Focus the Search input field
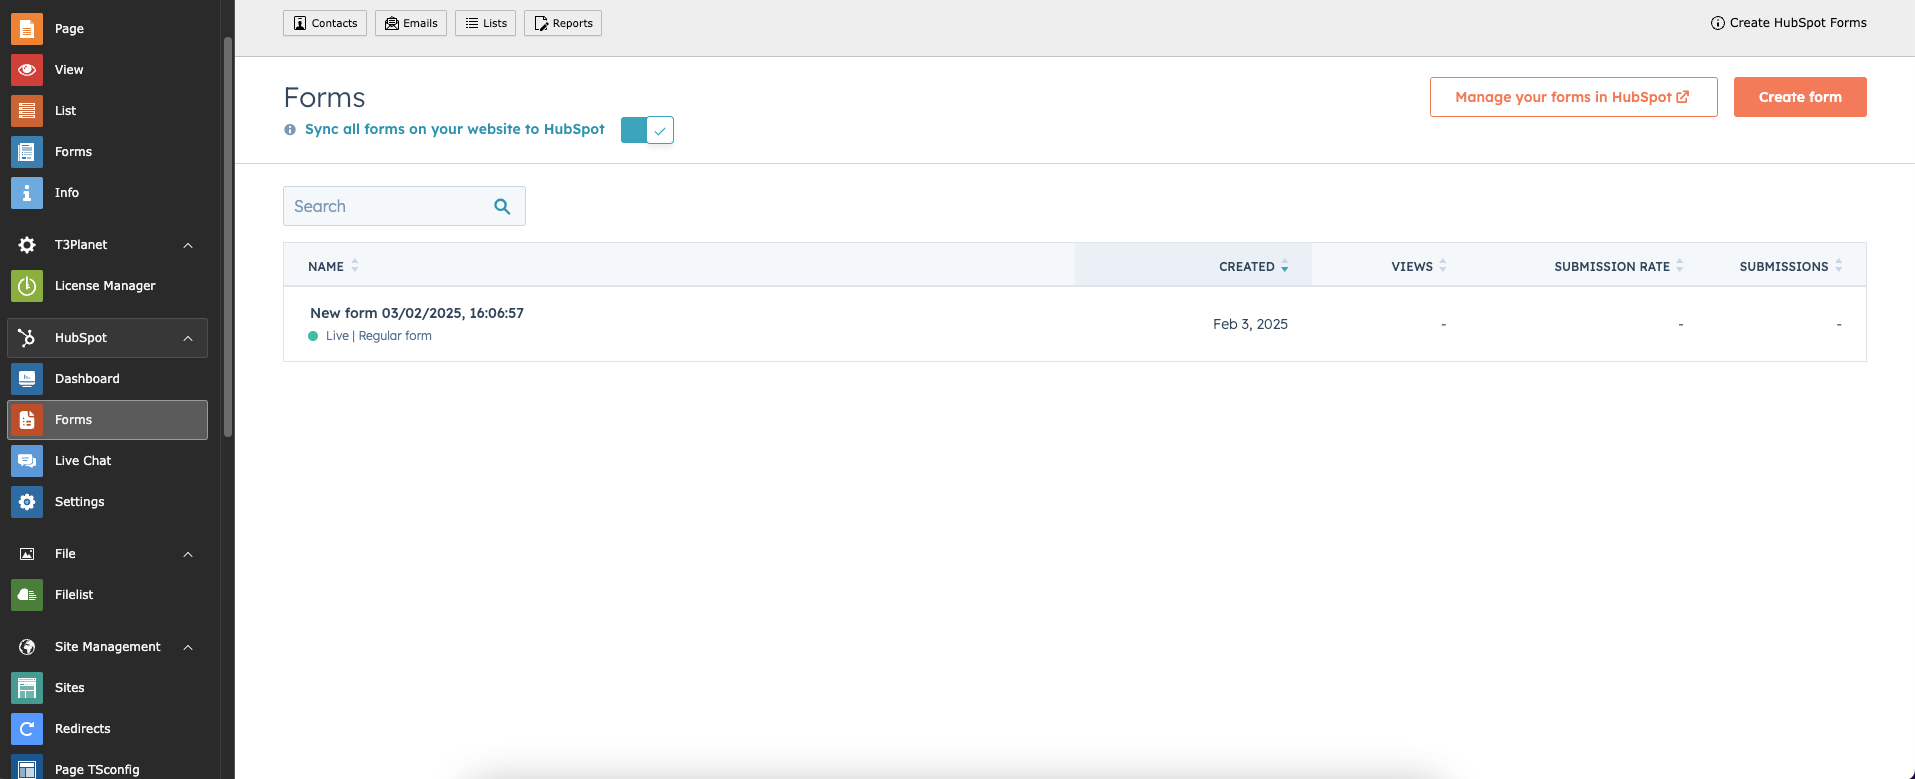 pyautogui.click(x=404, y=206)
